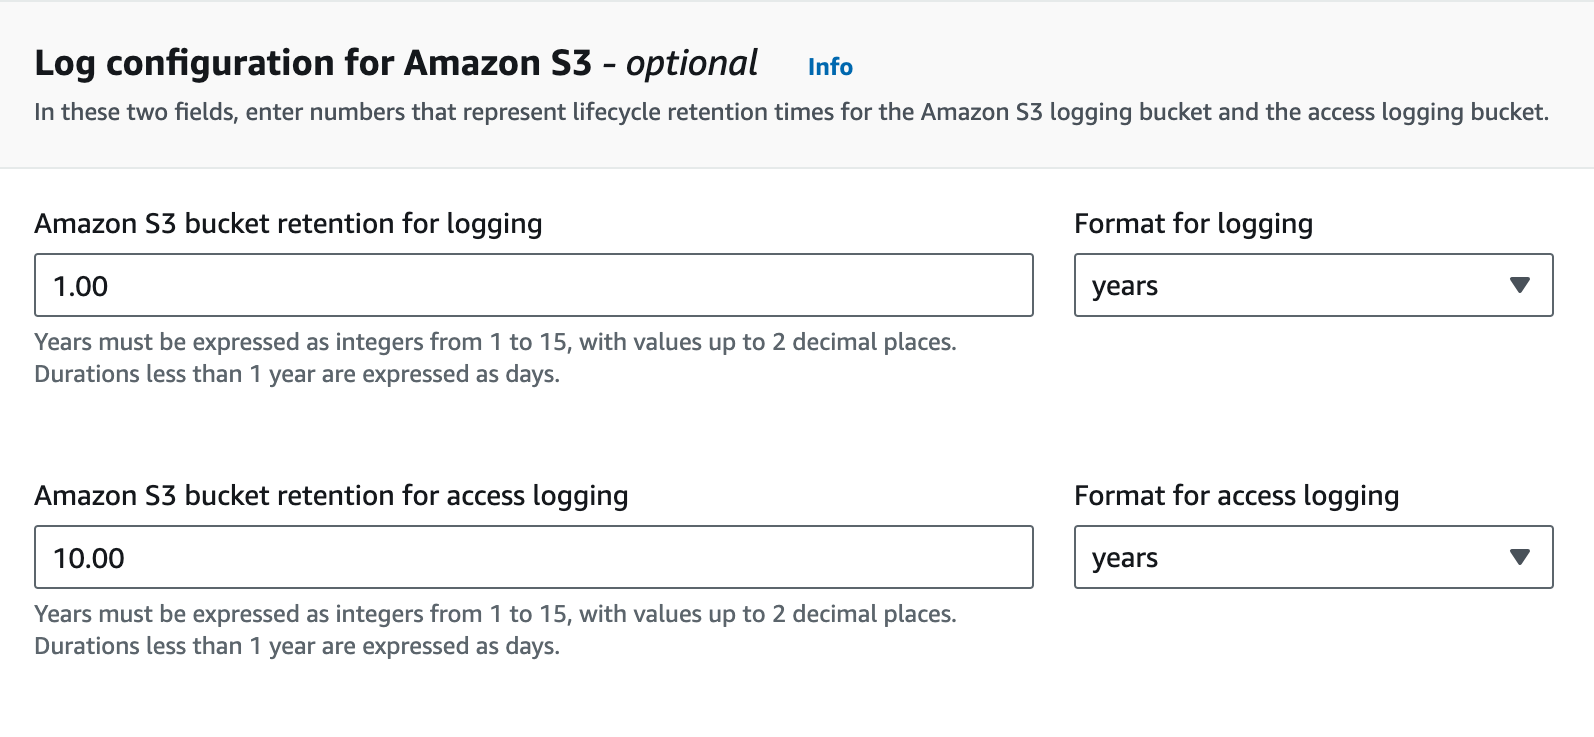
Task: Click the 'Amazon S3 bucket retention for access logging' label
Action: (x=331, y=496)
